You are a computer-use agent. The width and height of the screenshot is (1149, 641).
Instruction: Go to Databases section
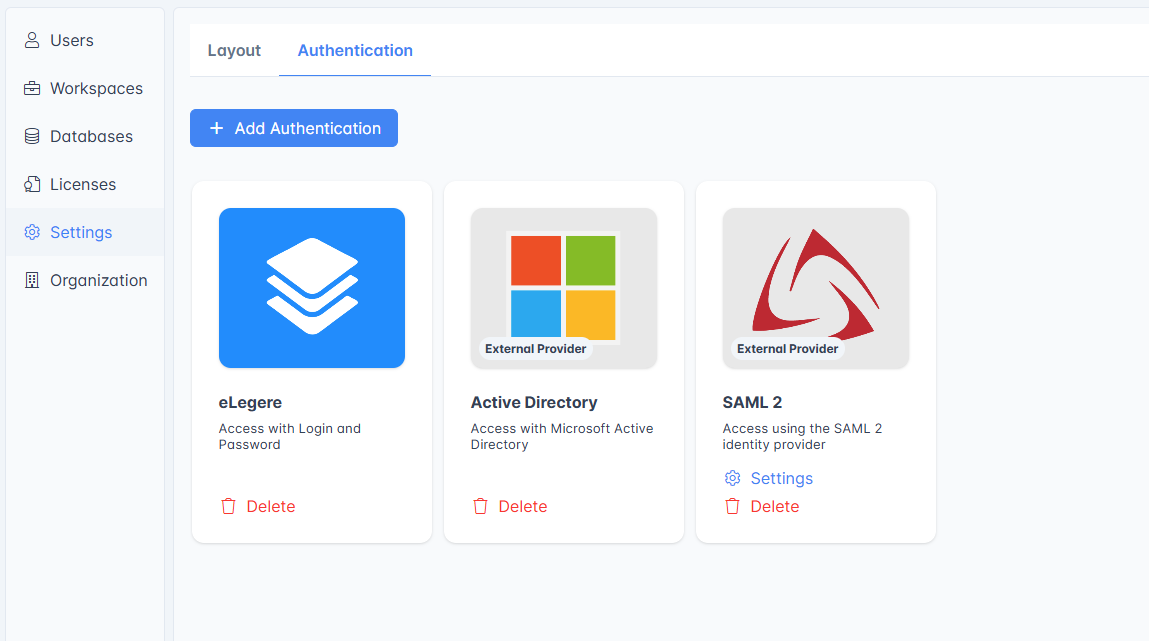pos(85,136)
